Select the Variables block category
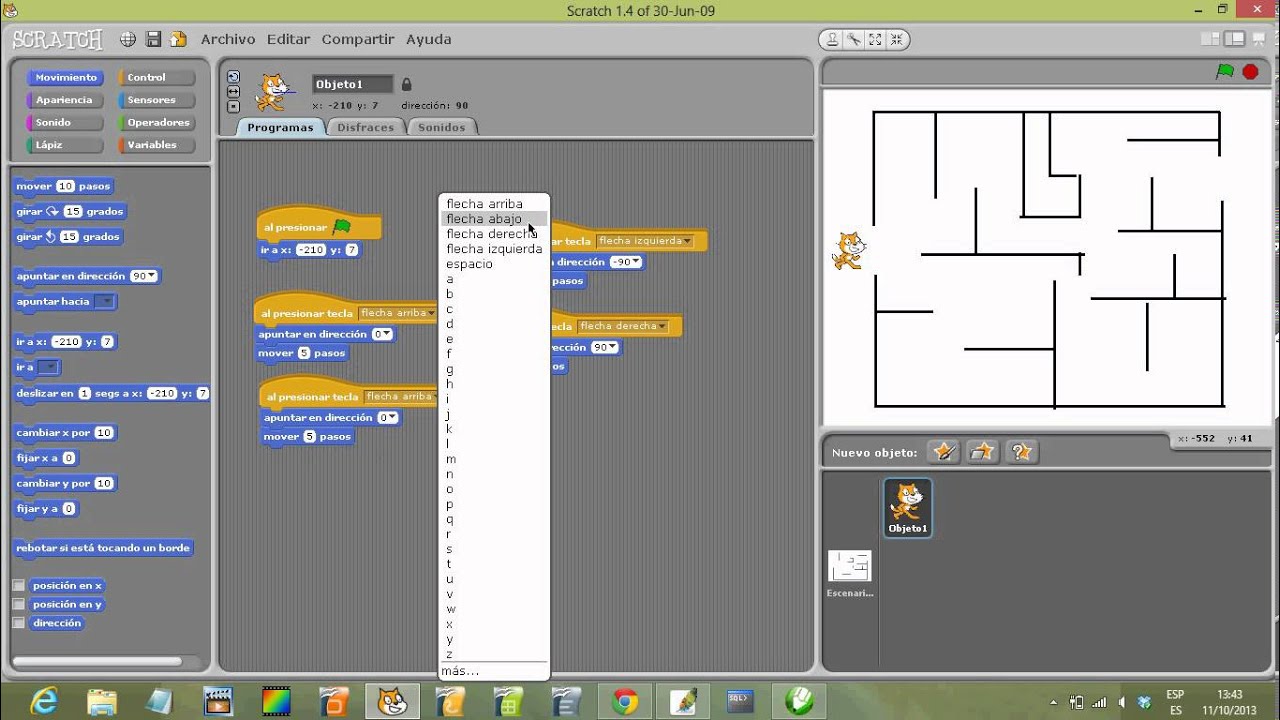Viewport: 1280px width, 720px height. pyautogui.click(x=155, y=145)
